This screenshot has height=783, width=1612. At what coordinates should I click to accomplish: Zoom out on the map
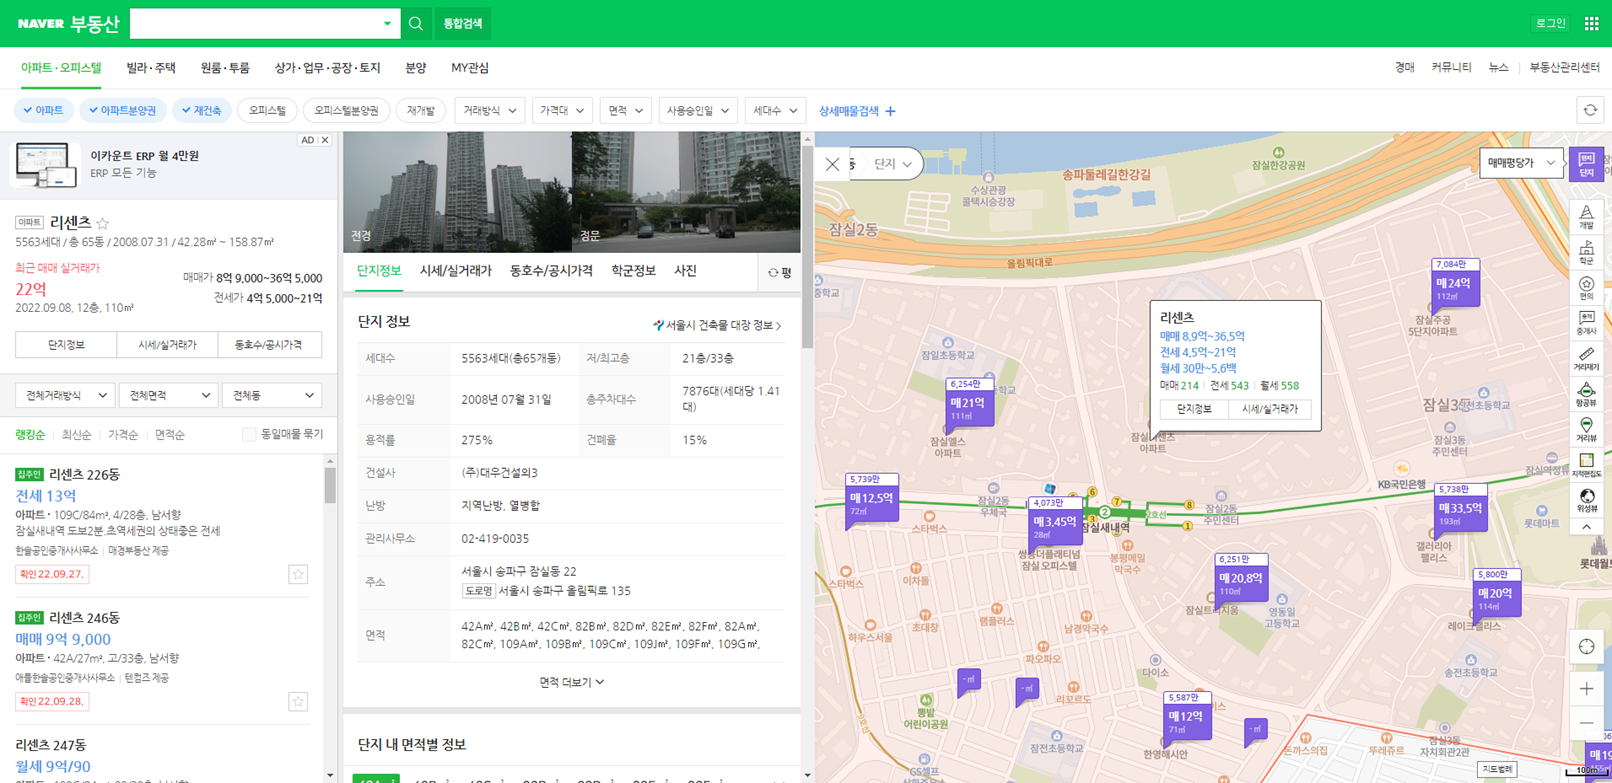coord(1586,723)
